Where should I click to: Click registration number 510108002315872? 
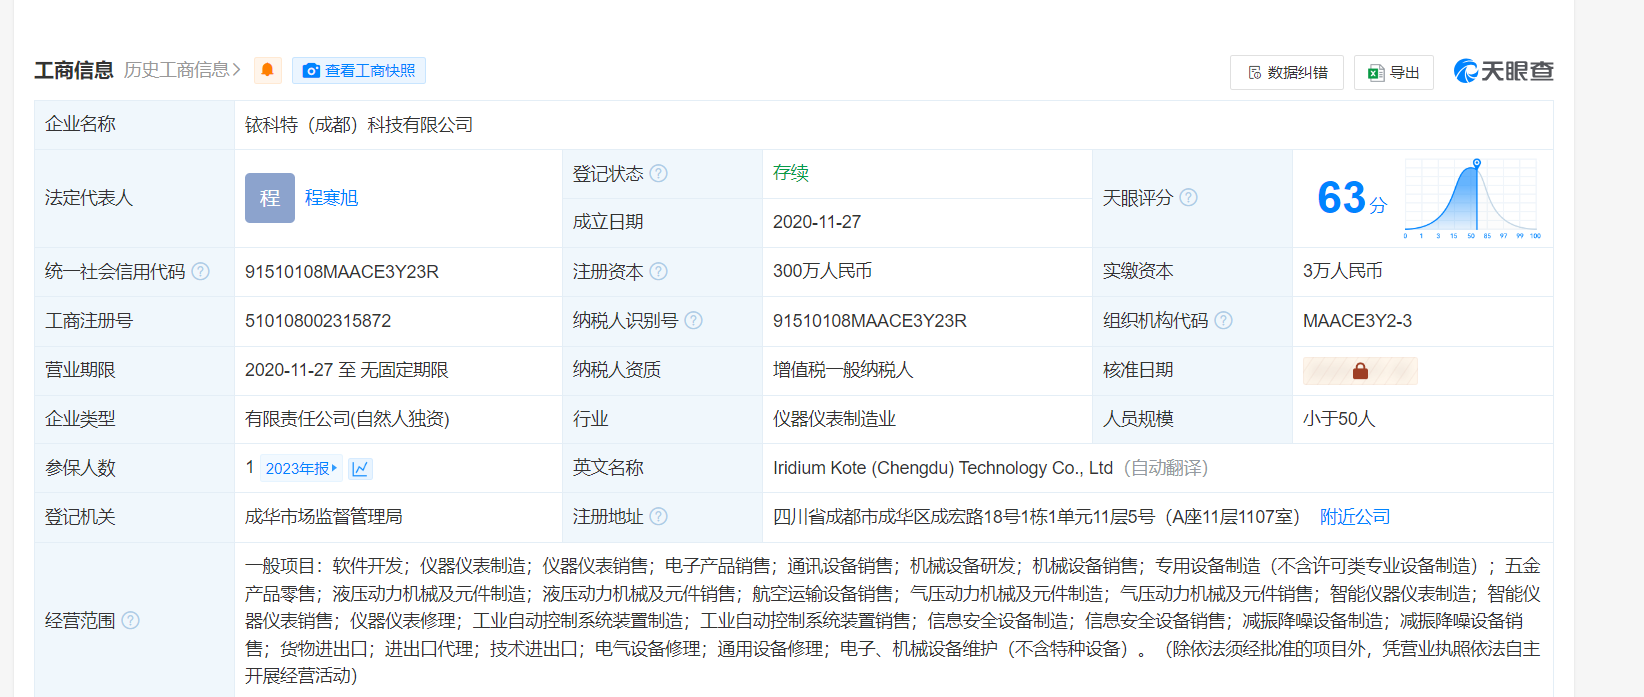click(x=318, y=321)
